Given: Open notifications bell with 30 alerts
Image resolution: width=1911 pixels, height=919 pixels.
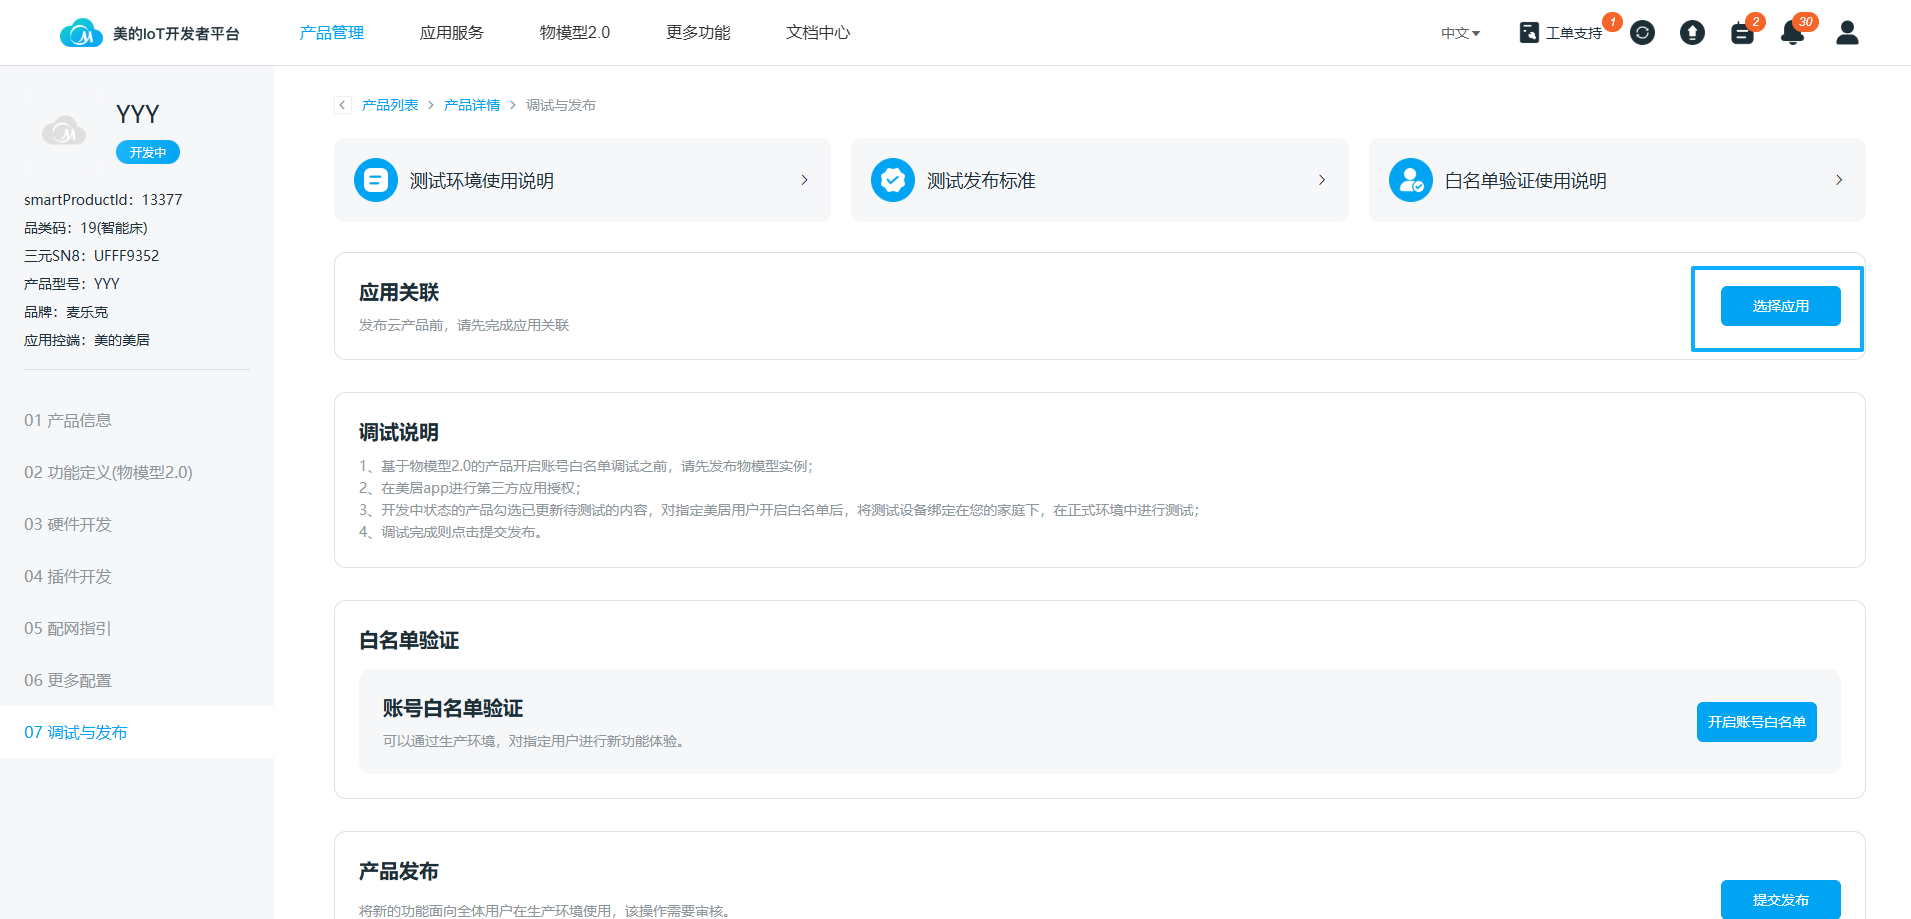Looking at the screenshot, I should point(1792,34).
